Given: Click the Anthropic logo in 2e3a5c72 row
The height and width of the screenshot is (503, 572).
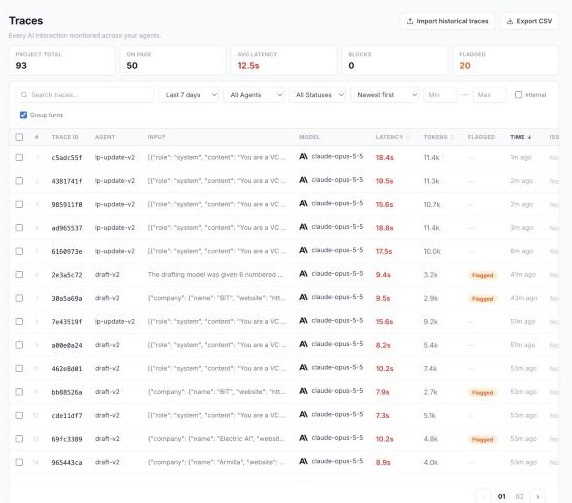Looking at the screenshot, I should pyautogui.click(x=303, y=274).
